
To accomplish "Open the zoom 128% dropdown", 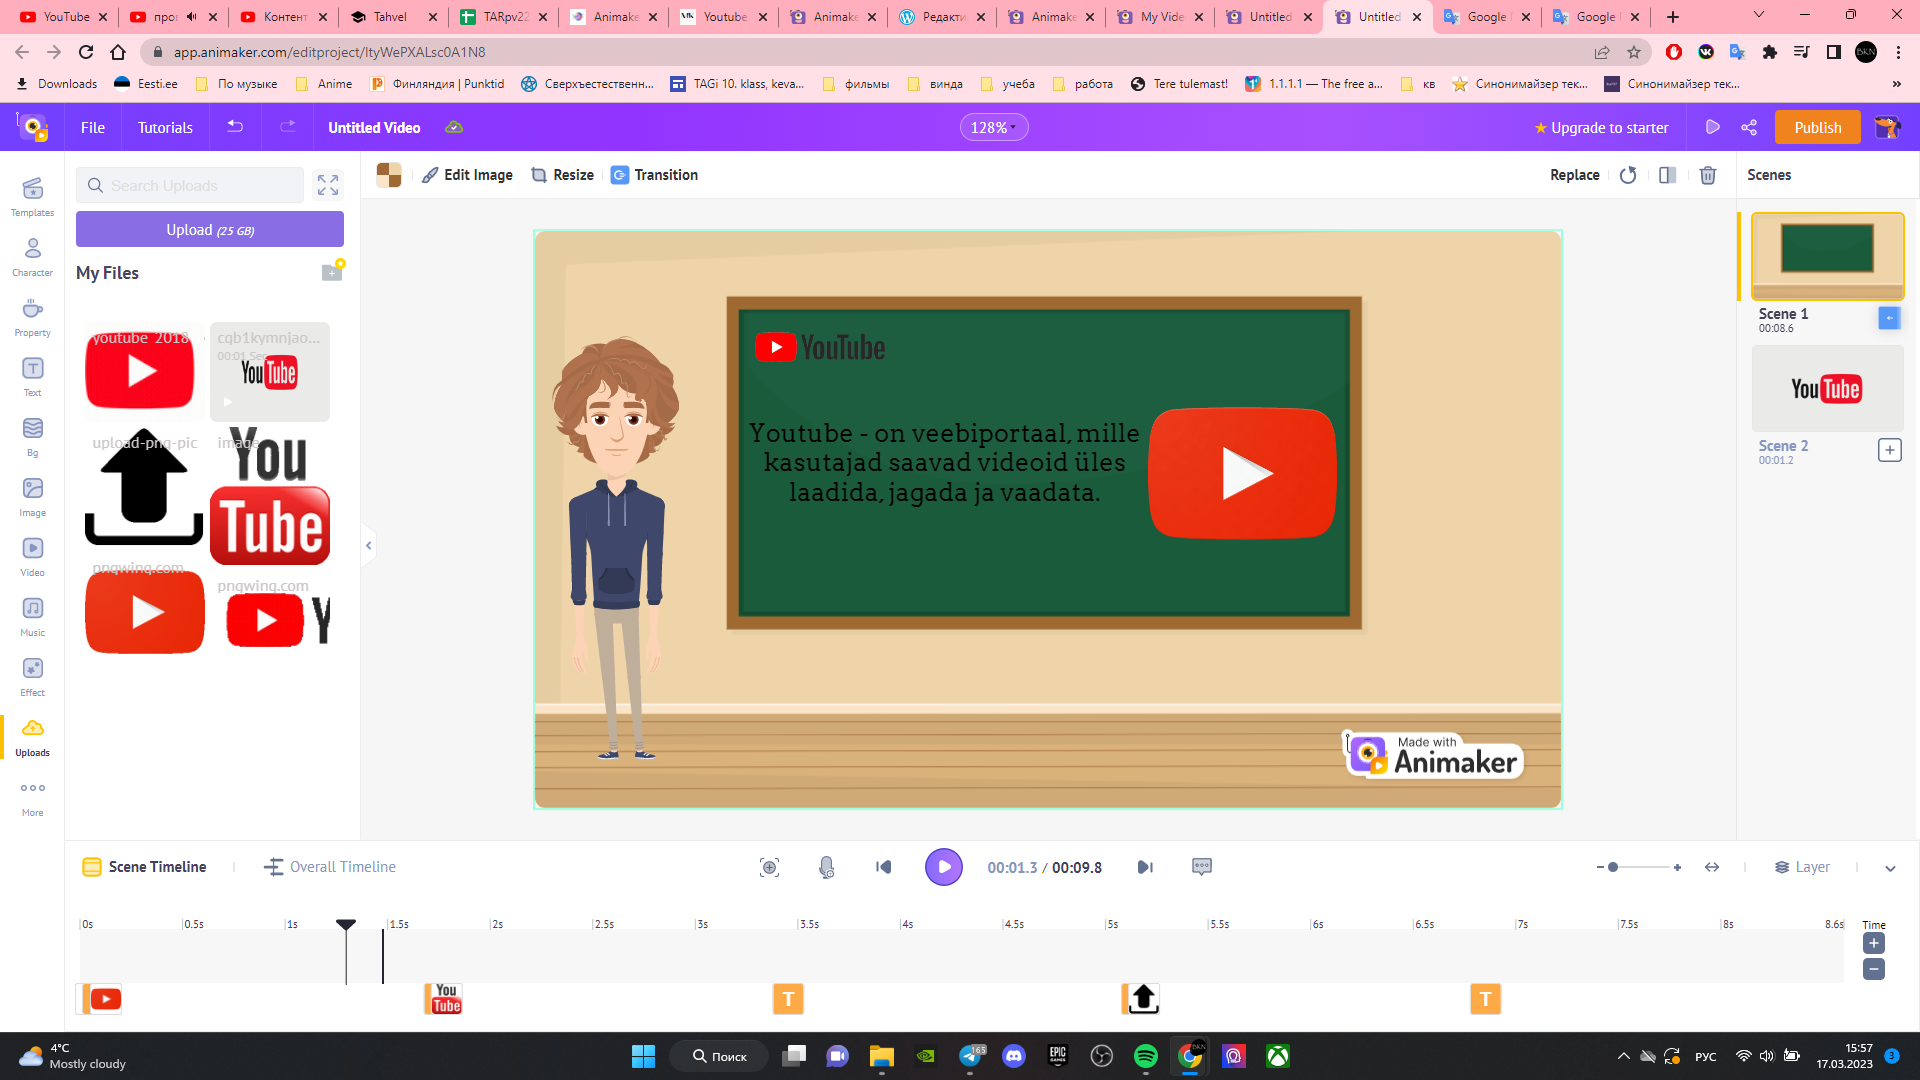I will [993, 127].
